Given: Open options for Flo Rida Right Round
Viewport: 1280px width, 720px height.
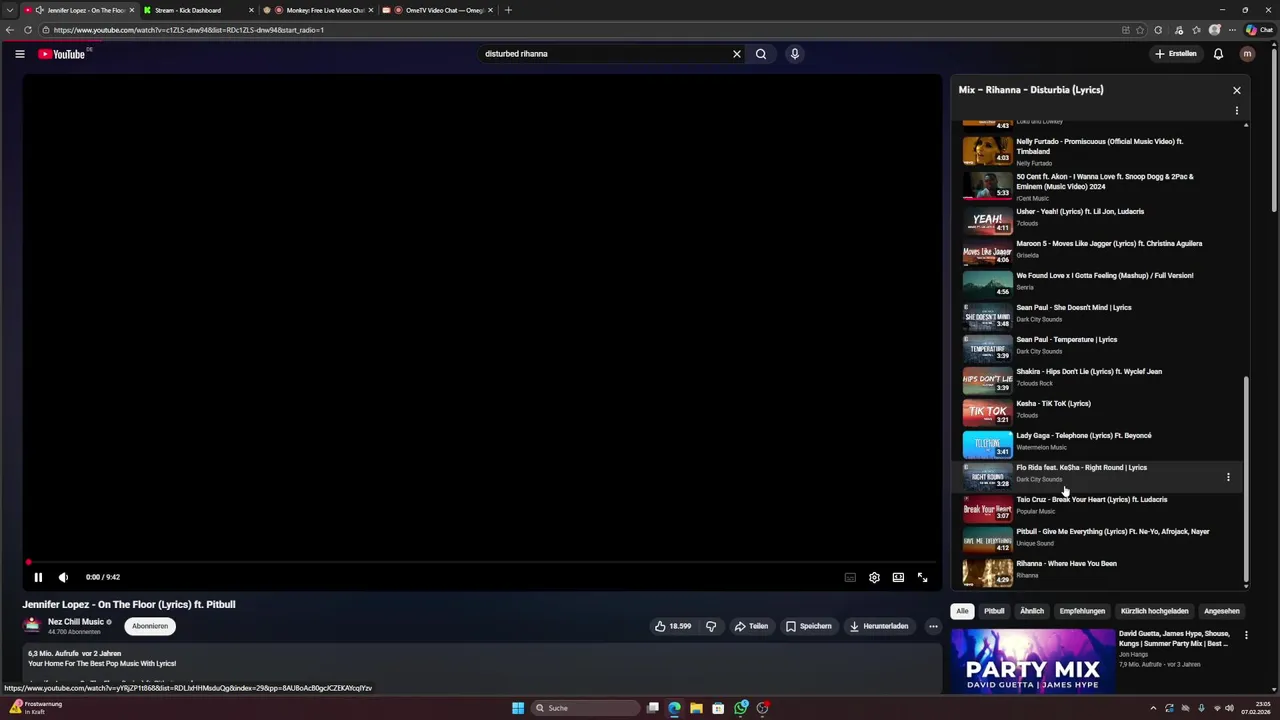Looking at the screenshot, I should 1228,477.
